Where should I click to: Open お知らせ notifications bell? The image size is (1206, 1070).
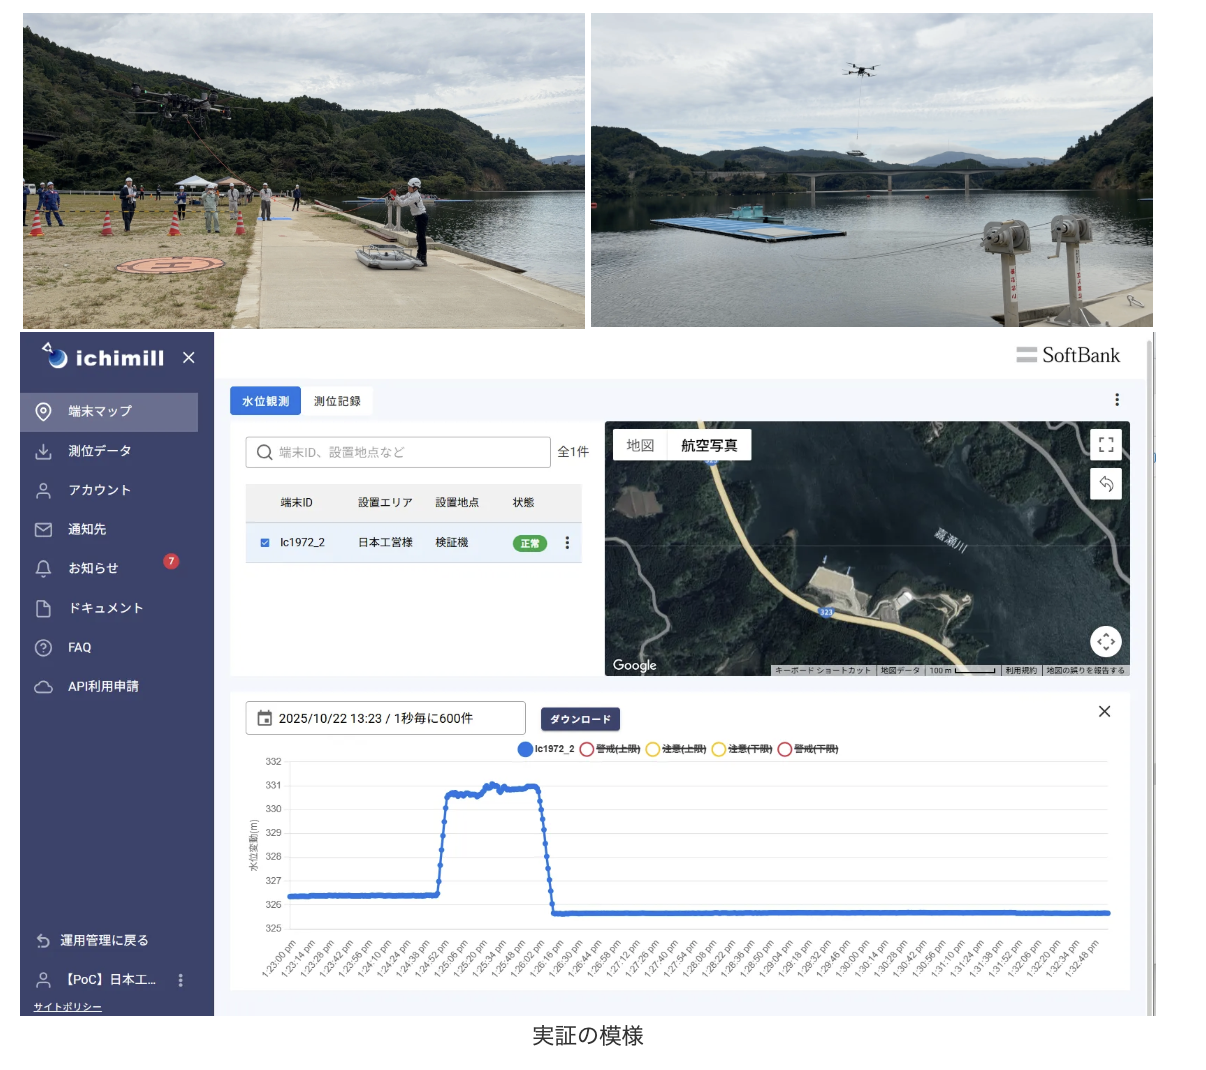(x=44, y=568)
